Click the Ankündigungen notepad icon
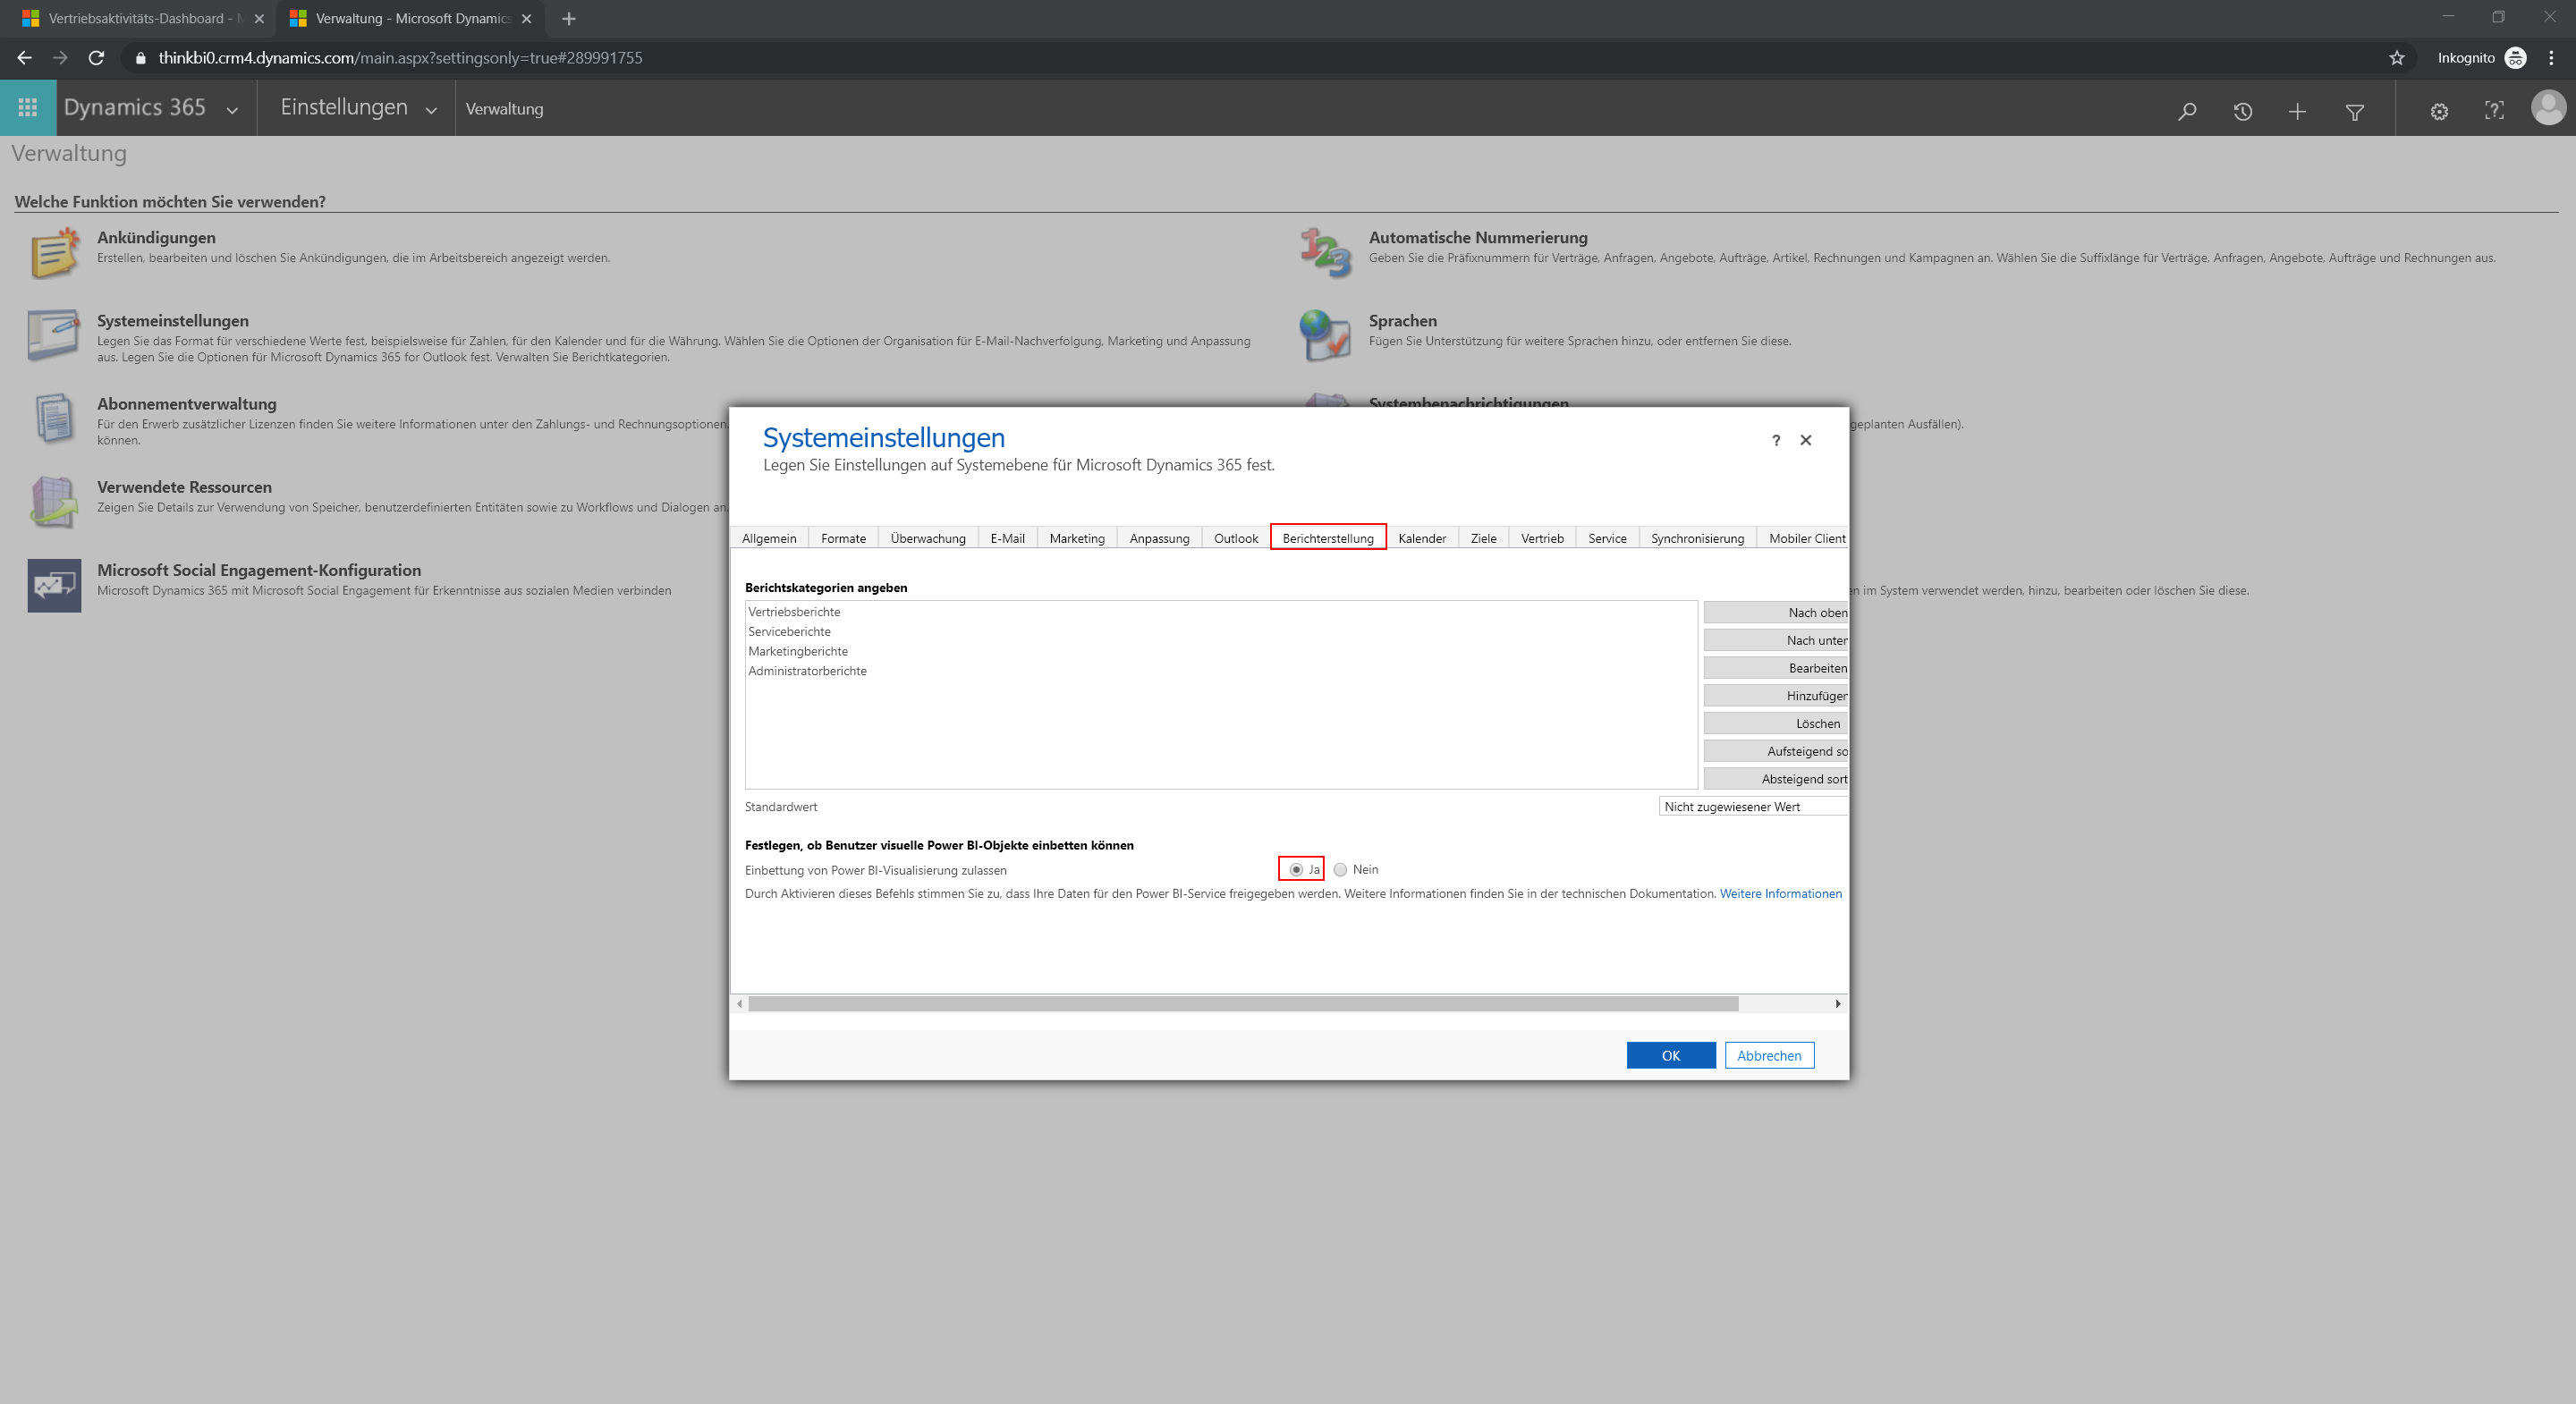2576x1404 pixels. click(x=54, y=252)
